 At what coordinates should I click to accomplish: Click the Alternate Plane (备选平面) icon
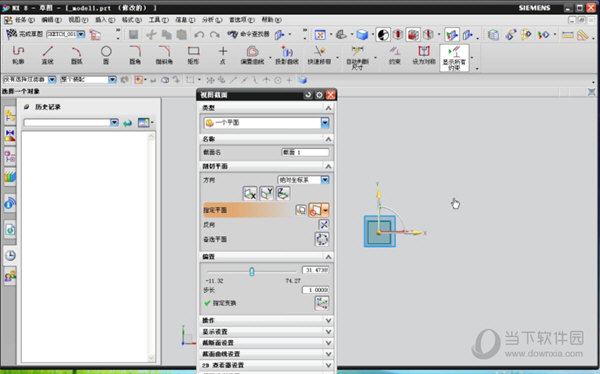coord(322,239)
